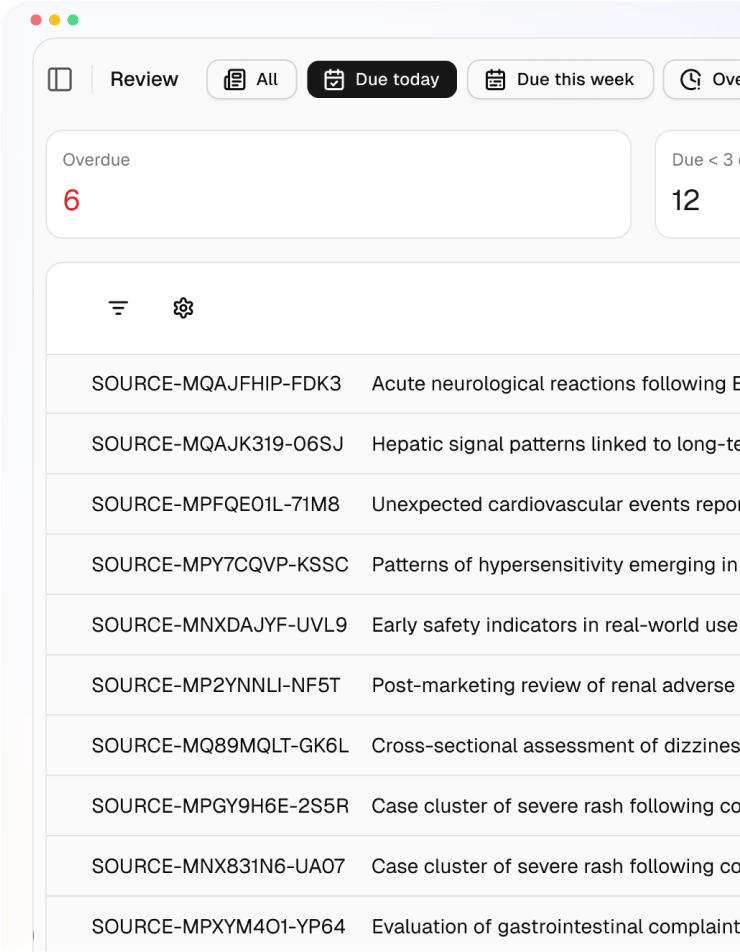Click the calendar icon in Due today tab
The image size is (740, 952).
click(x=334, y=80)
